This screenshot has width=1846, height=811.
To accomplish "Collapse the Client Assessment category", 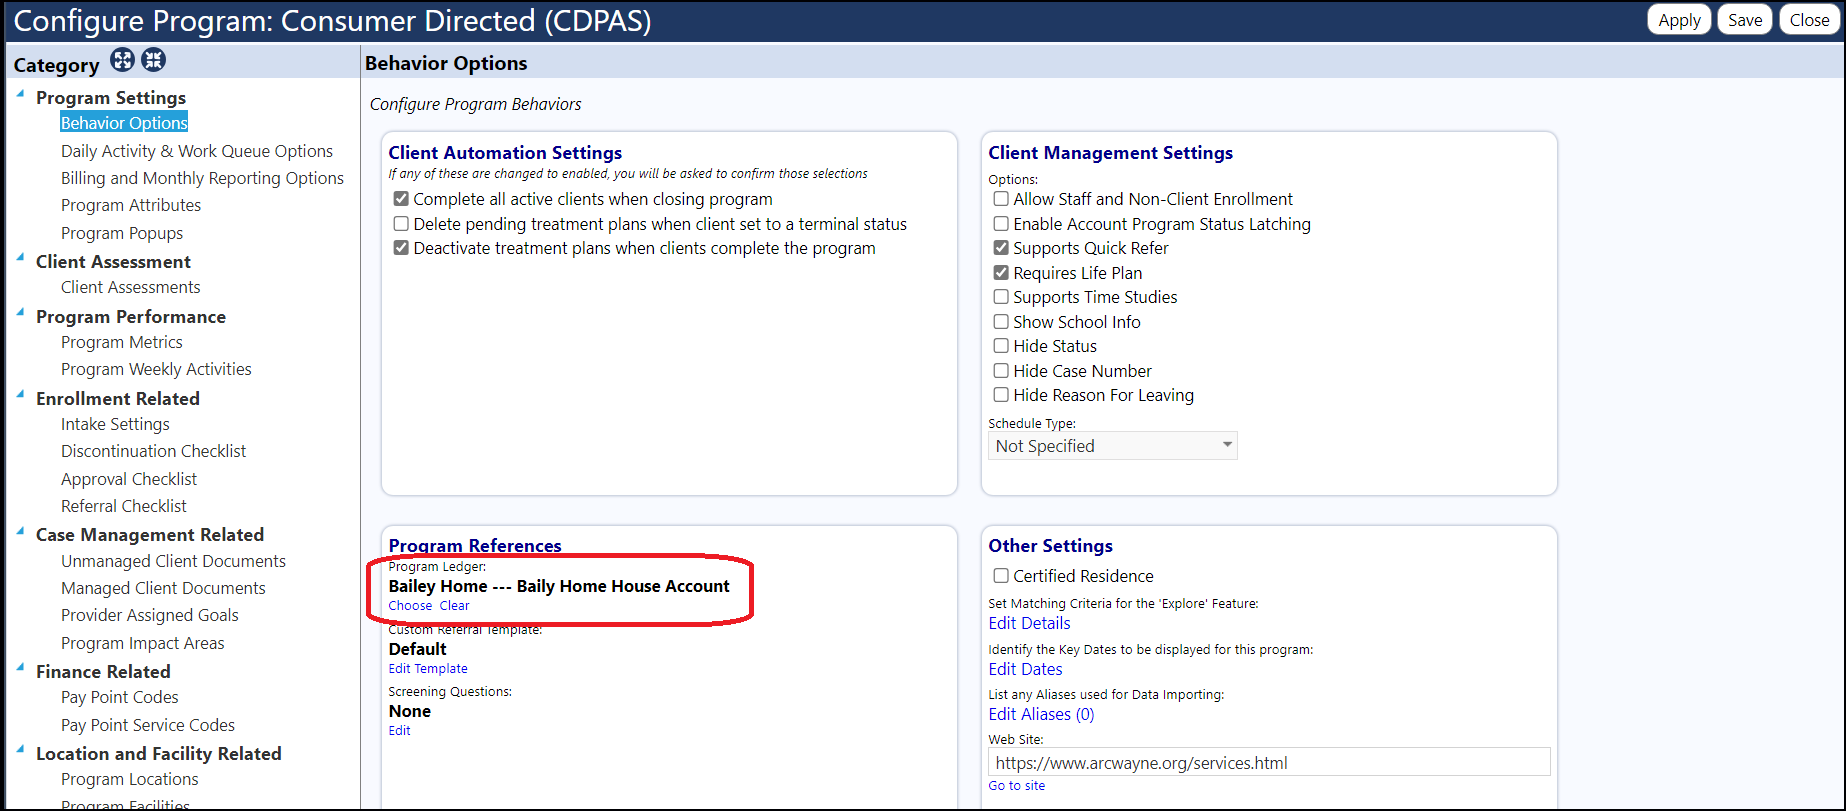I will (x=20, y=258).
